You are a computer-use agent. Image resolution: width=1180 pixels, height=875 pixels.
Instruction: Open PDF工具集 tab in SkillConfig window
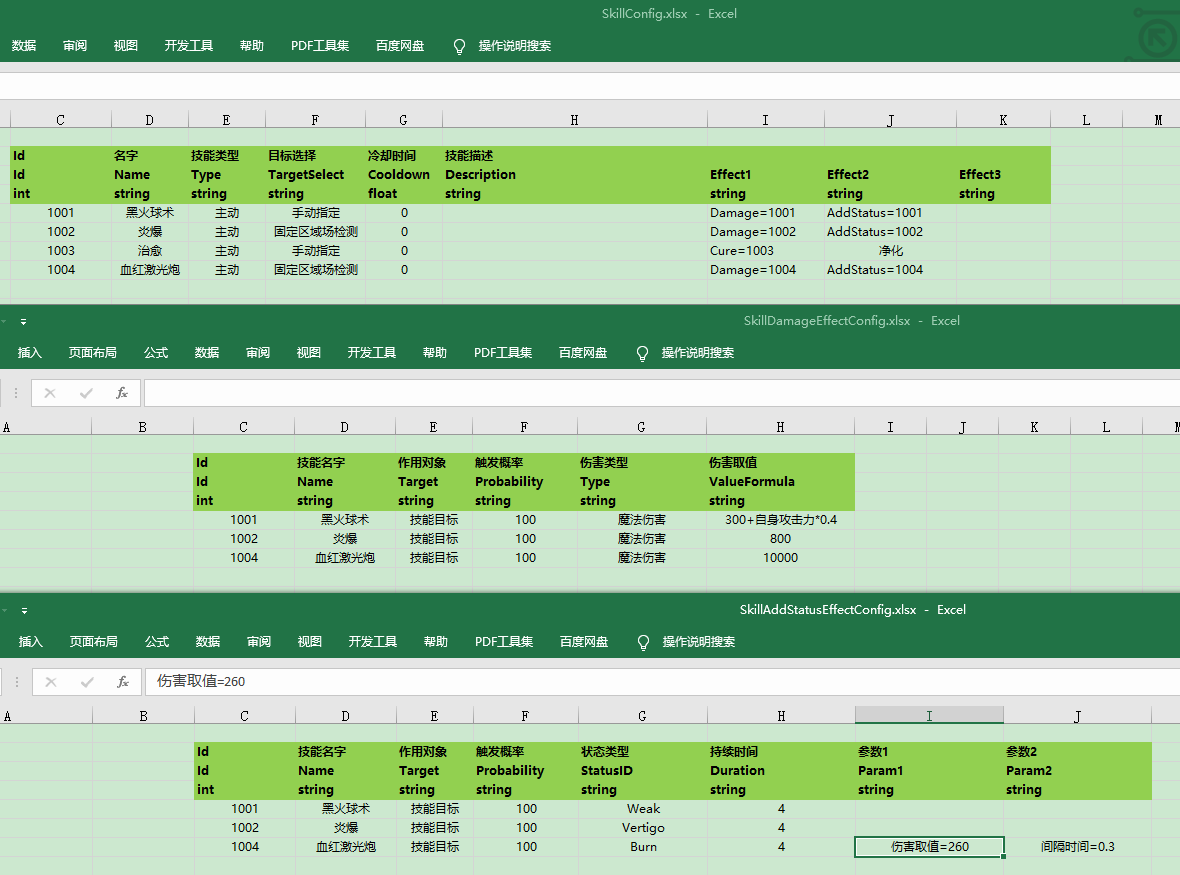tap(320, 46)
